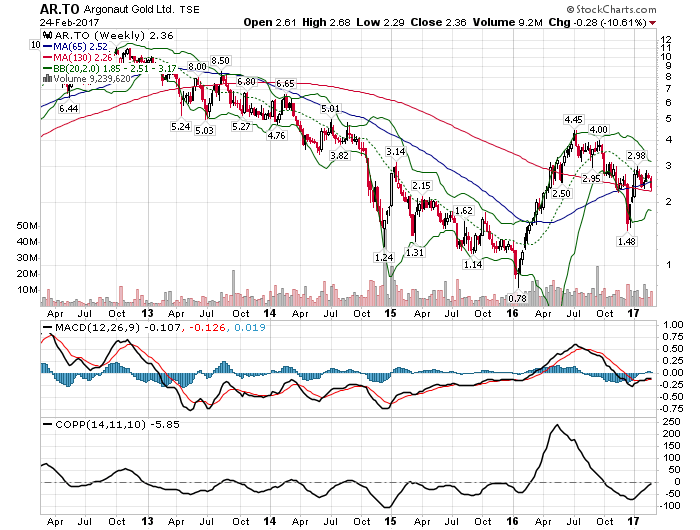Click the MACD signal value -0.126
700x530 pixels.
click(208, 327)
